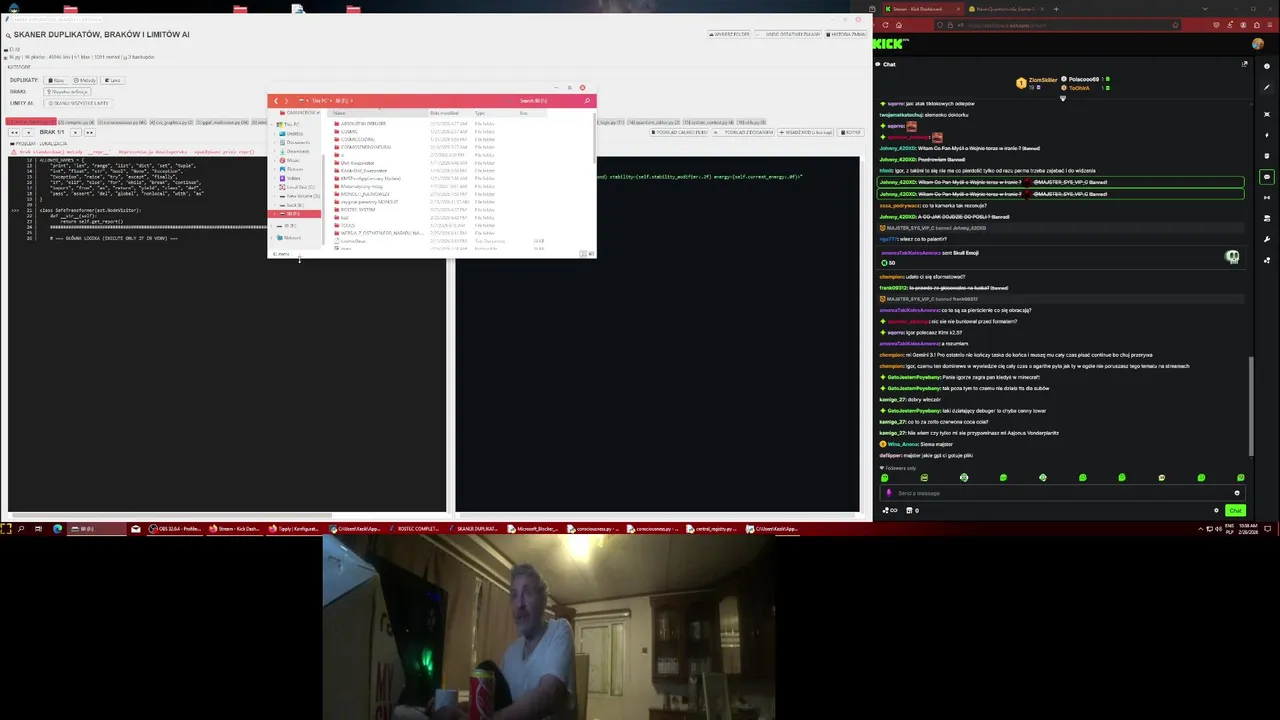Viewport: 1280px width, 720px height.
Task: Click the Send a message chat field
Action: [1062, 493]
